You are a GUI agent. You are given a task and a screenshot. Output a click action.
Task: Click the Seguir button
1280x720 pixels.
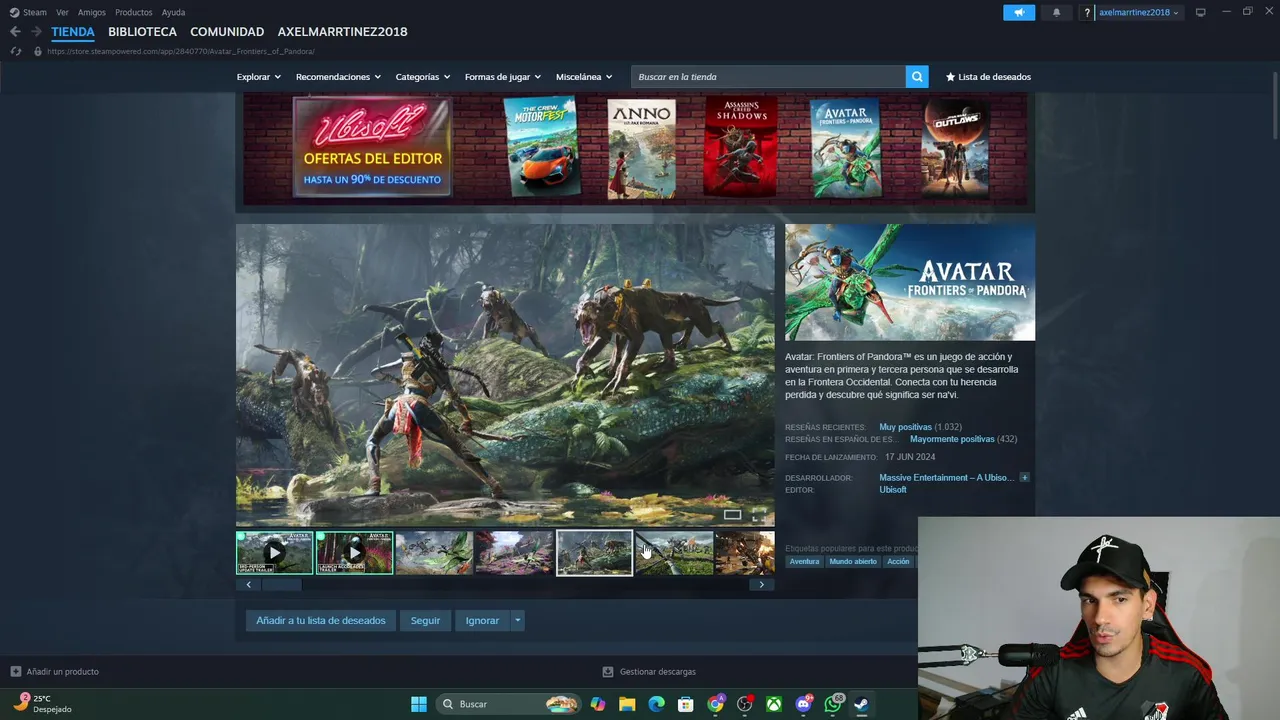point(425,621)
